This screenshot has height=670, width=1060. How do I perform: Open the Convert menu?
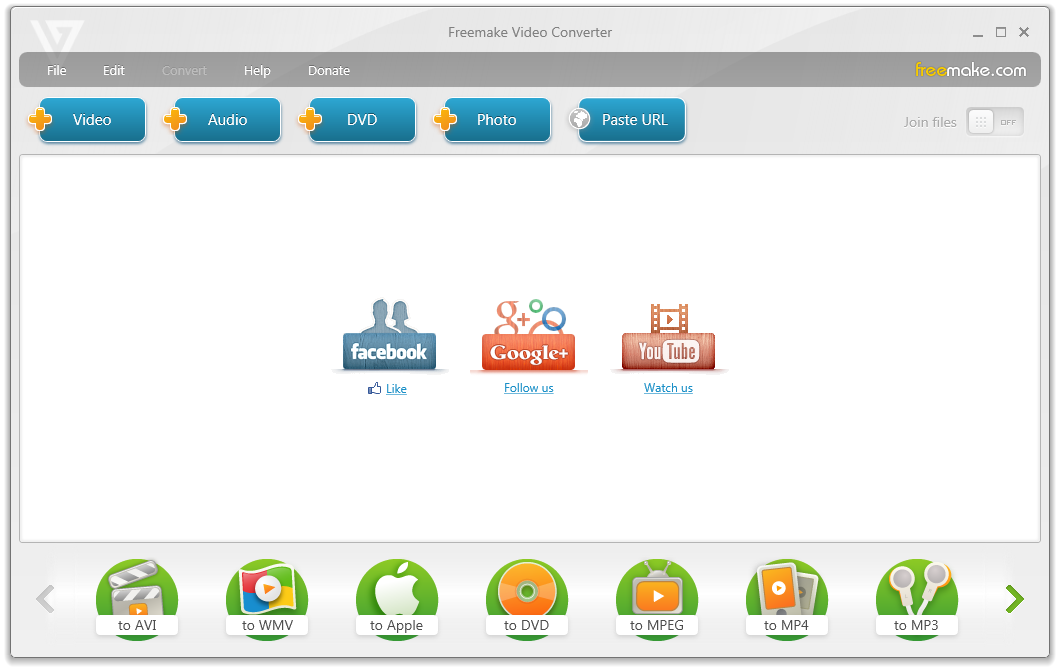coord(184,70)
